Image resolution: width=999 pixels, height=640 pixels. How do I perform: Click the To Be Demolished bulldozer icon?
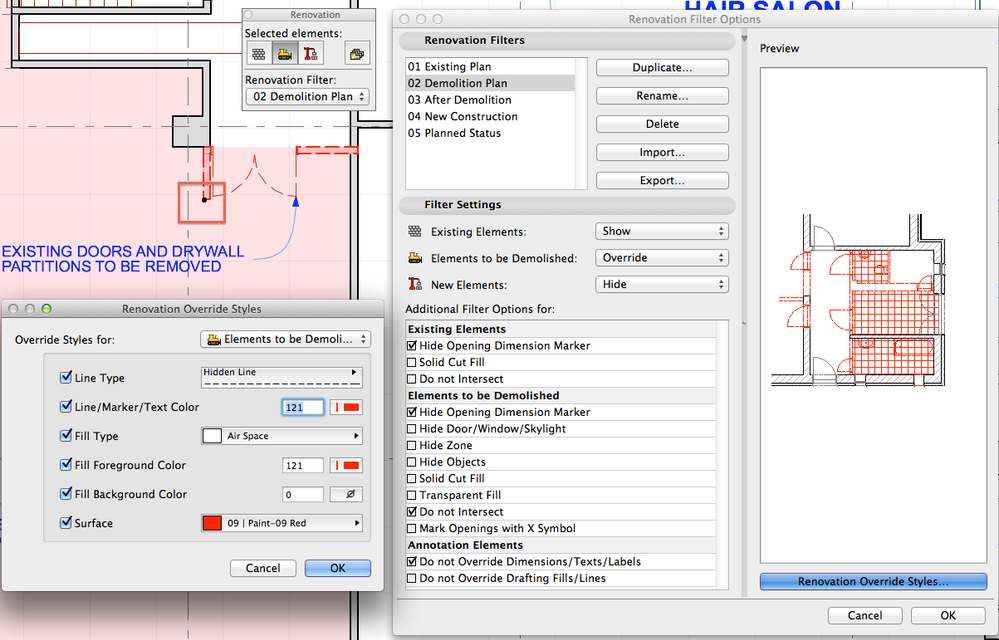pos(285,54)
